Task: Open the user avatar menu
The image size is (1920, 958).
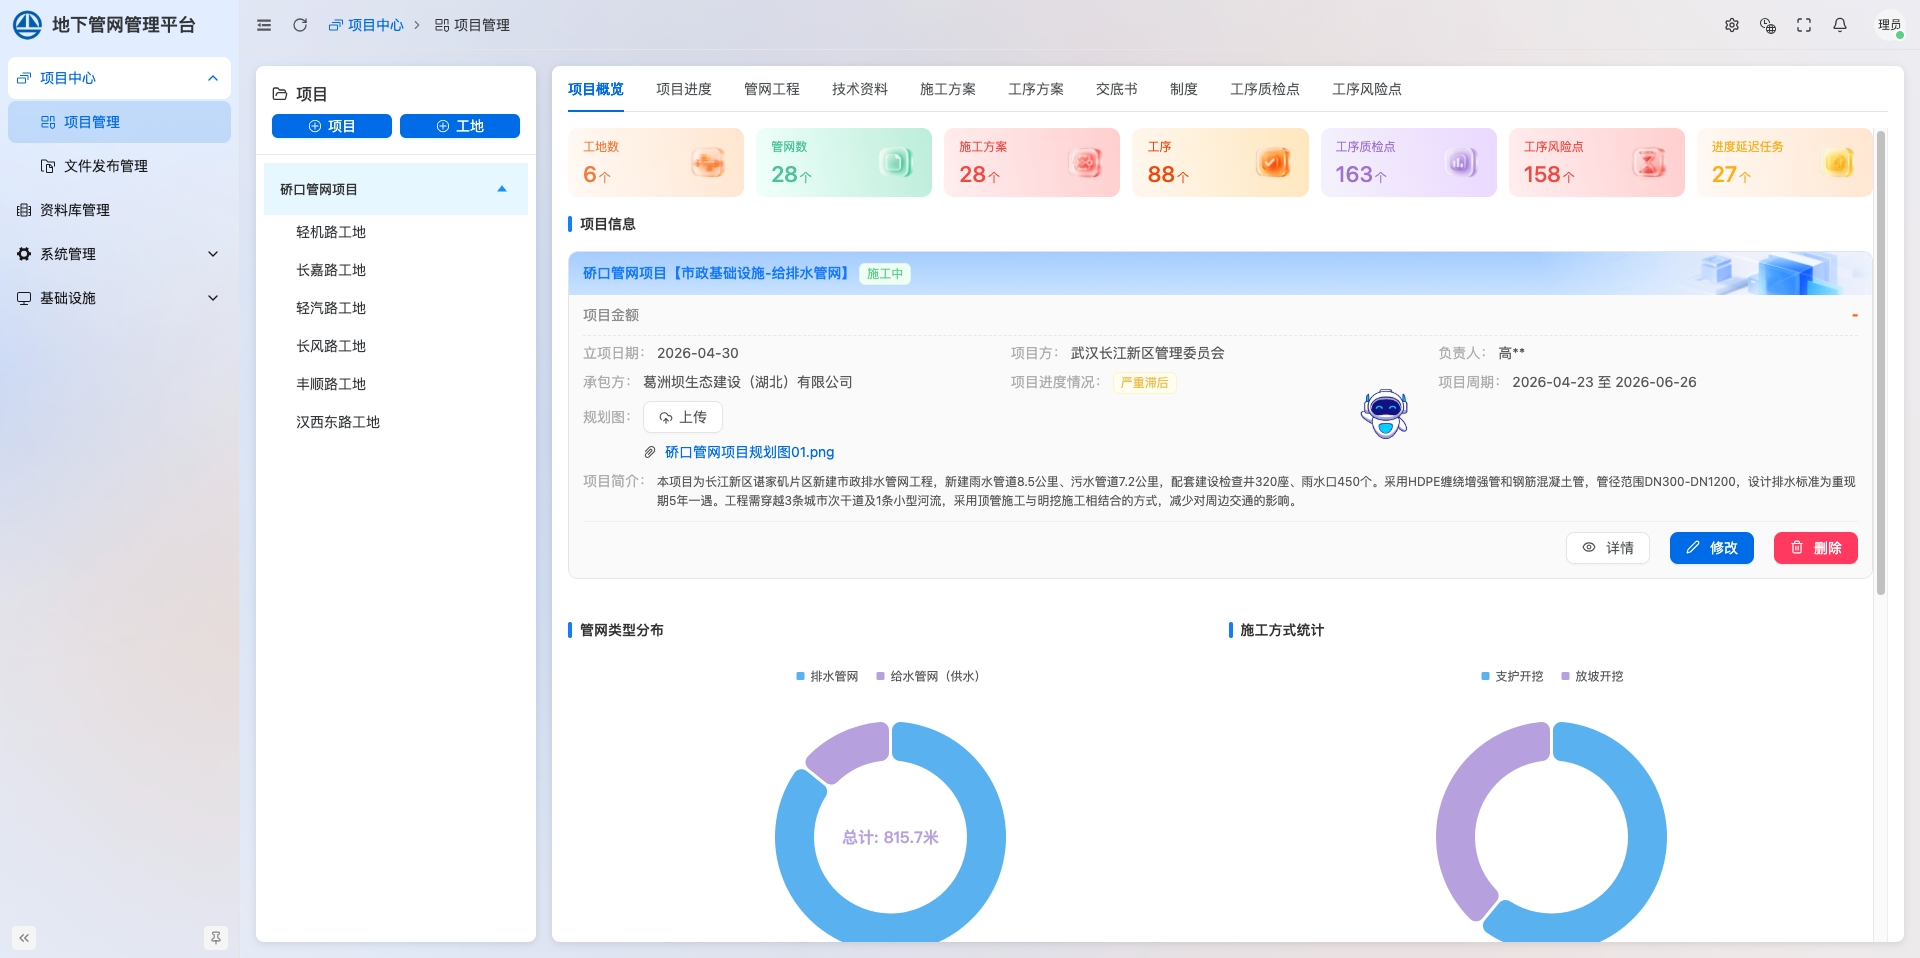Action: (1889, 25)
